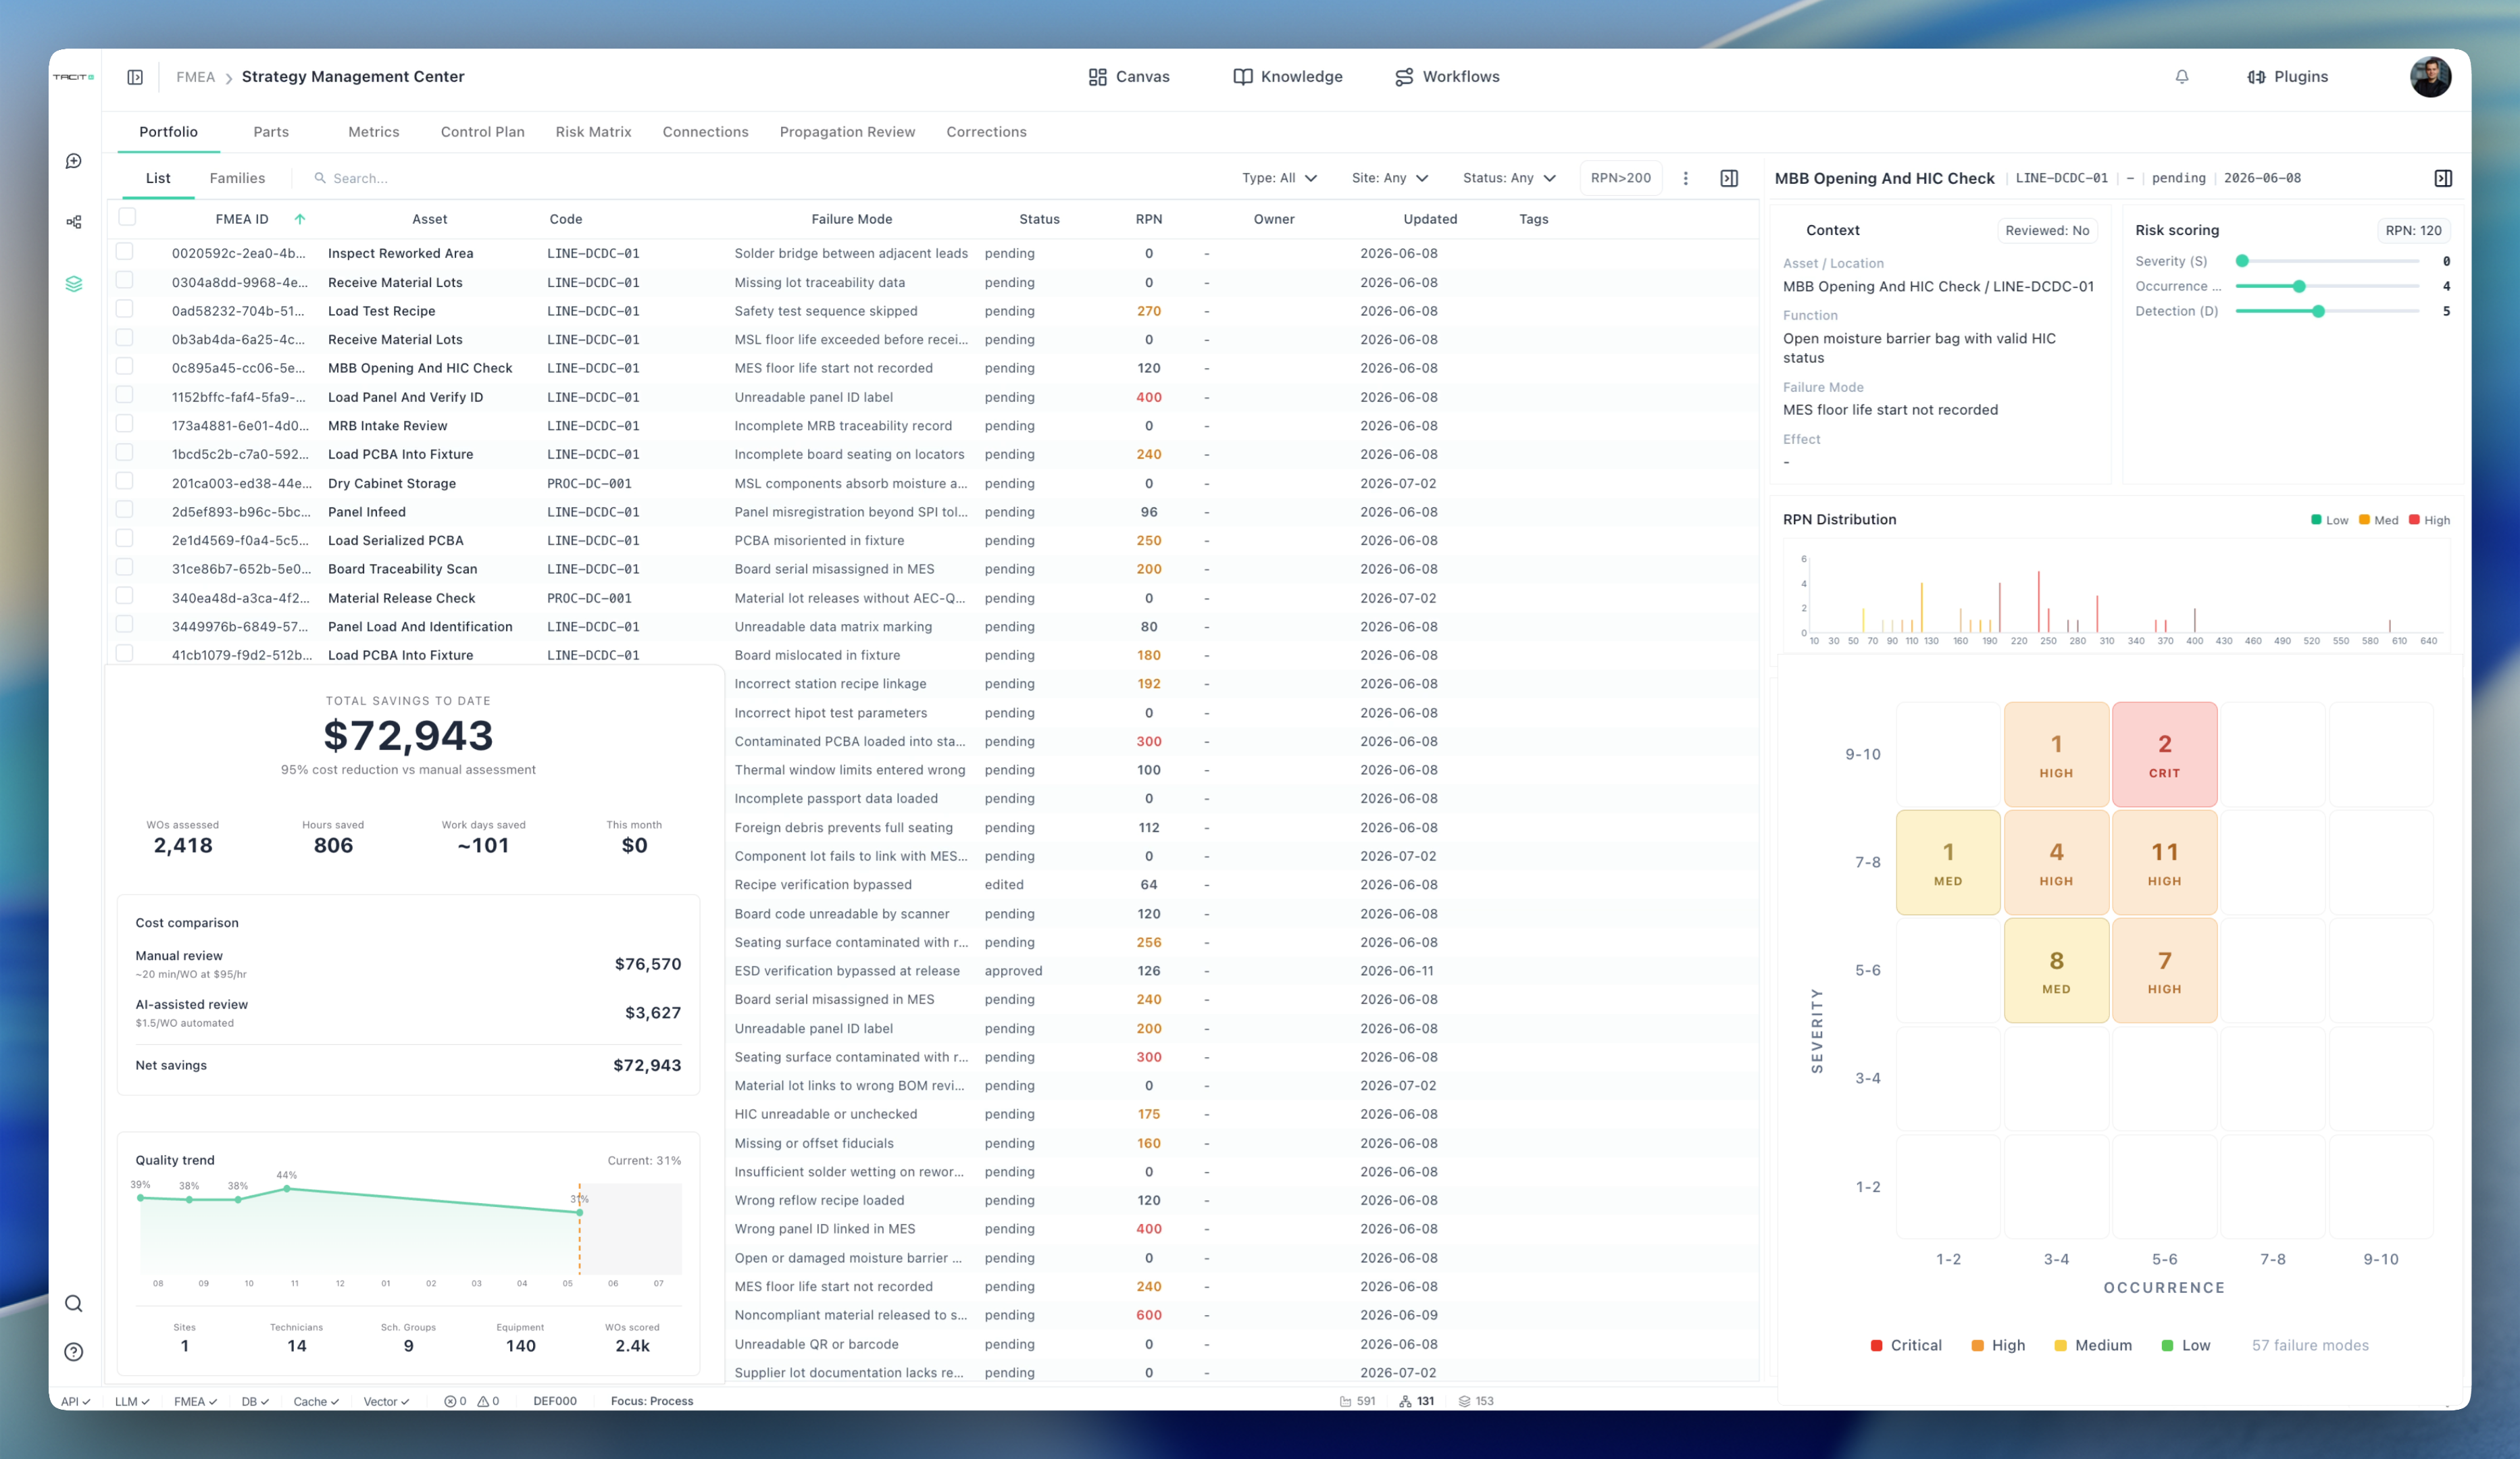Check the Panel Infeed row checkbox

(x=125, y=510)
